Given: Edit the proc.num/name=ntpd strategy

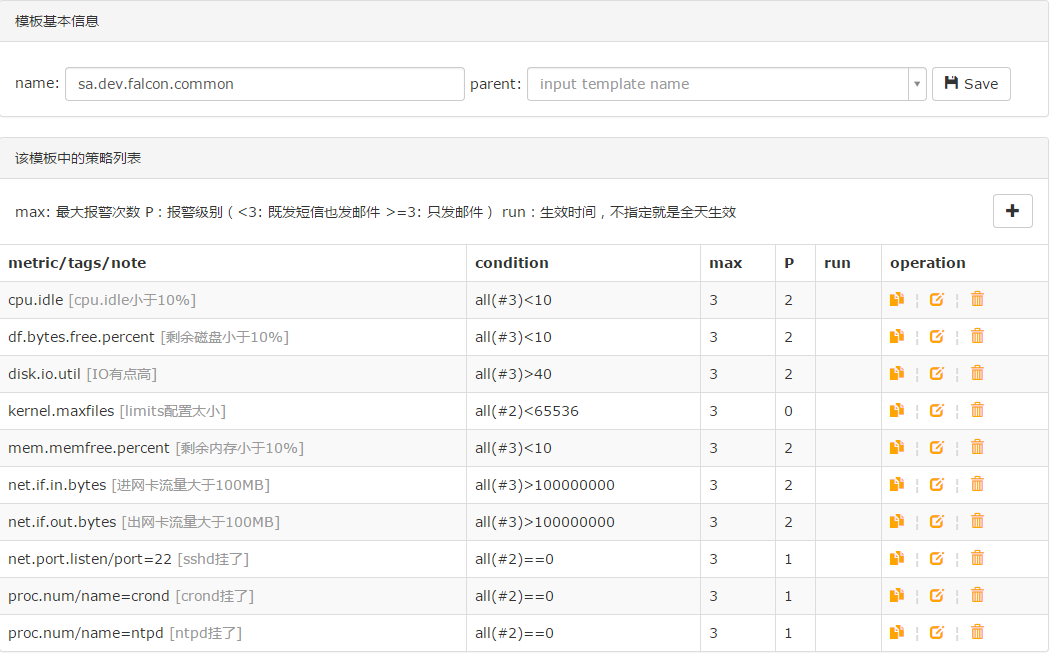Looking at the screenshot, I should pos(937,633).
